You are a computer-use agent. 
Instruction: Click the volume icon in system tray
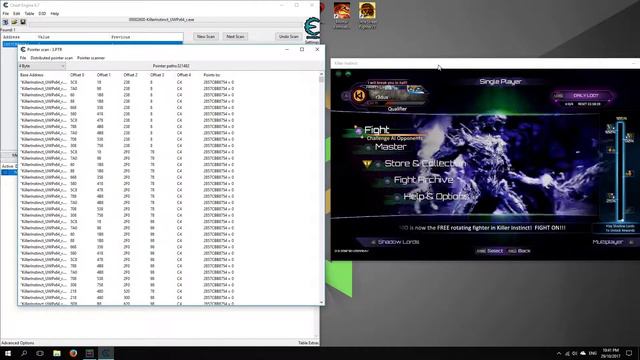click(x=575, y=353)
